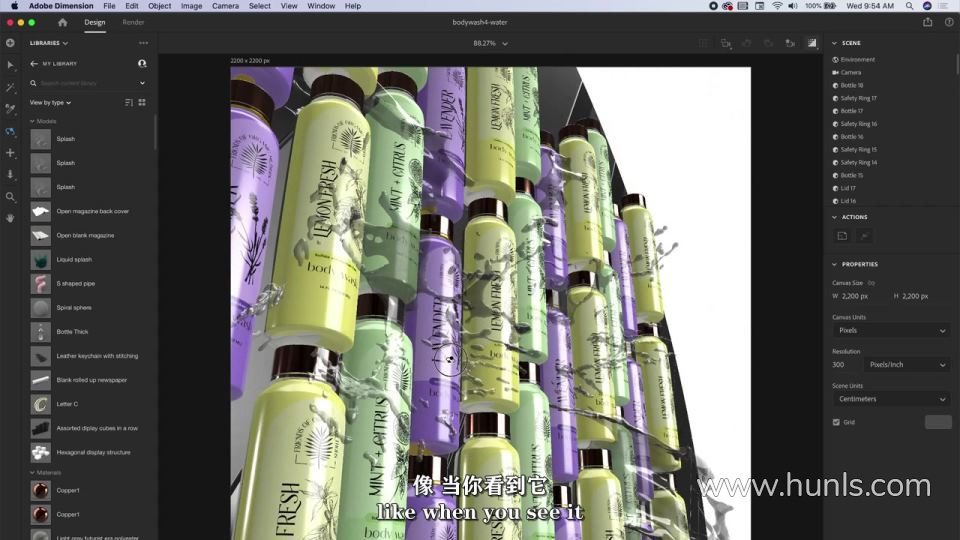The image size is (960, 540).
Task: Select the Select tool arrow
Action: pyautogui.click(x=10, y=65)
